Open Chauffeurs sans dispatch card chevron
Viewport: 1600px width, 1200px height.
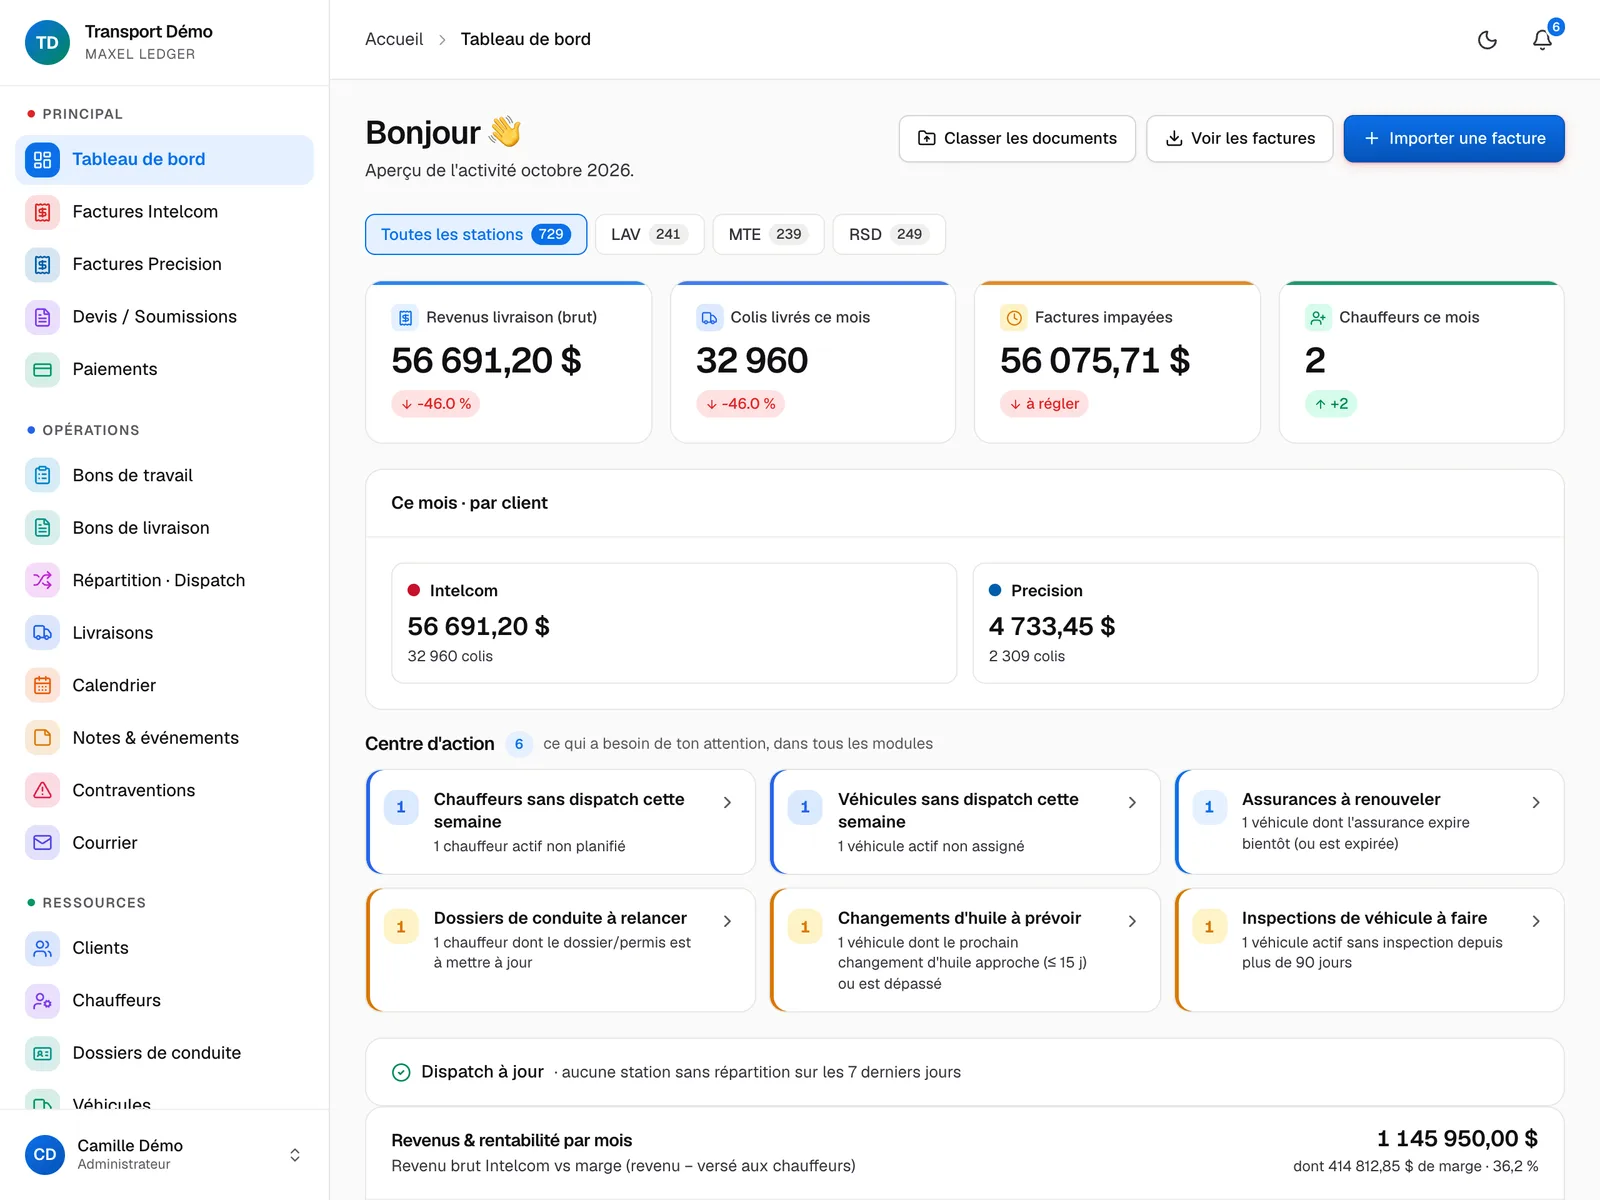(x=727, y=802)
